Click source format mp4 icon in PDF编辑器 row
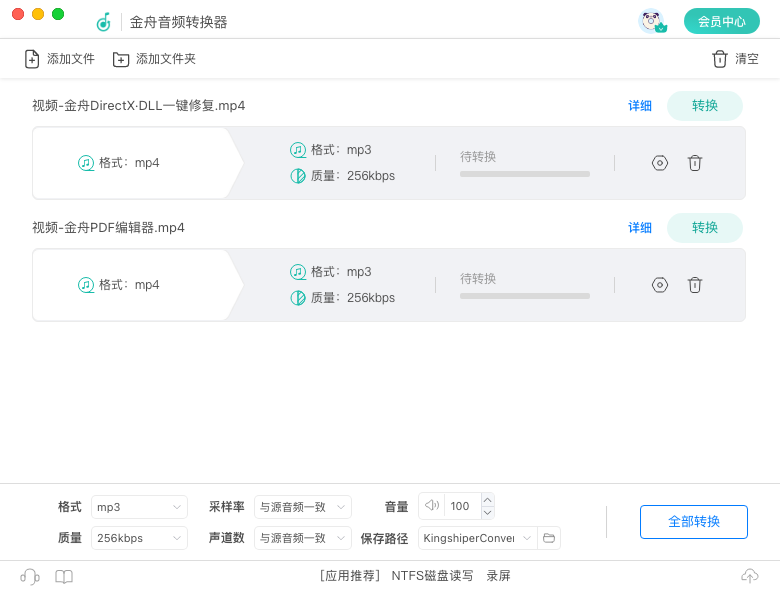Image resolution: width=780 pixels, height=590 pixels. (x=86, y=285)
